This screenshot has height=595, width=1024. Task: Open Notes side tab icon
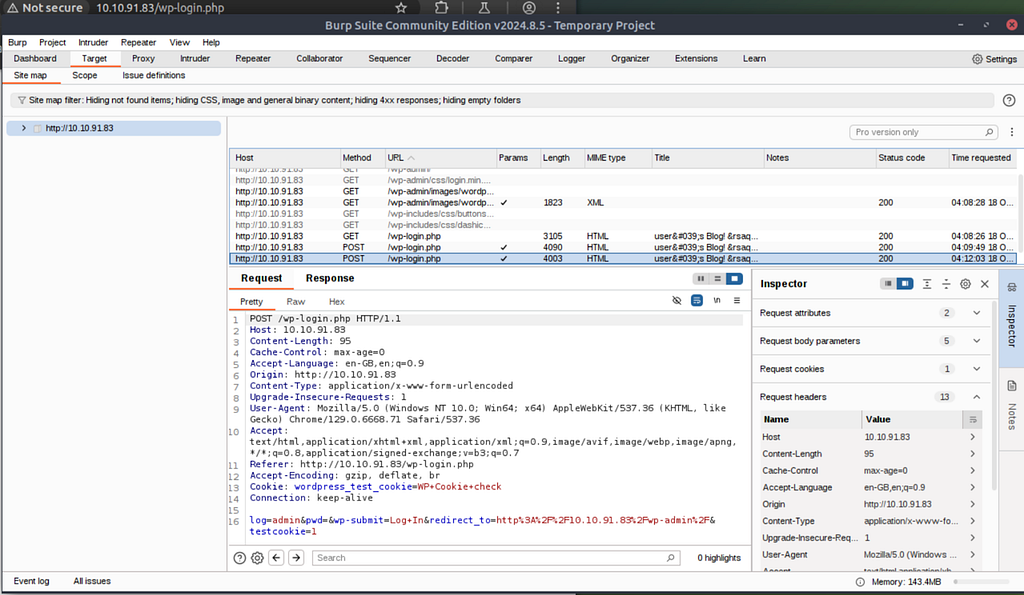pyautogui.click(x=1012, y=385)
